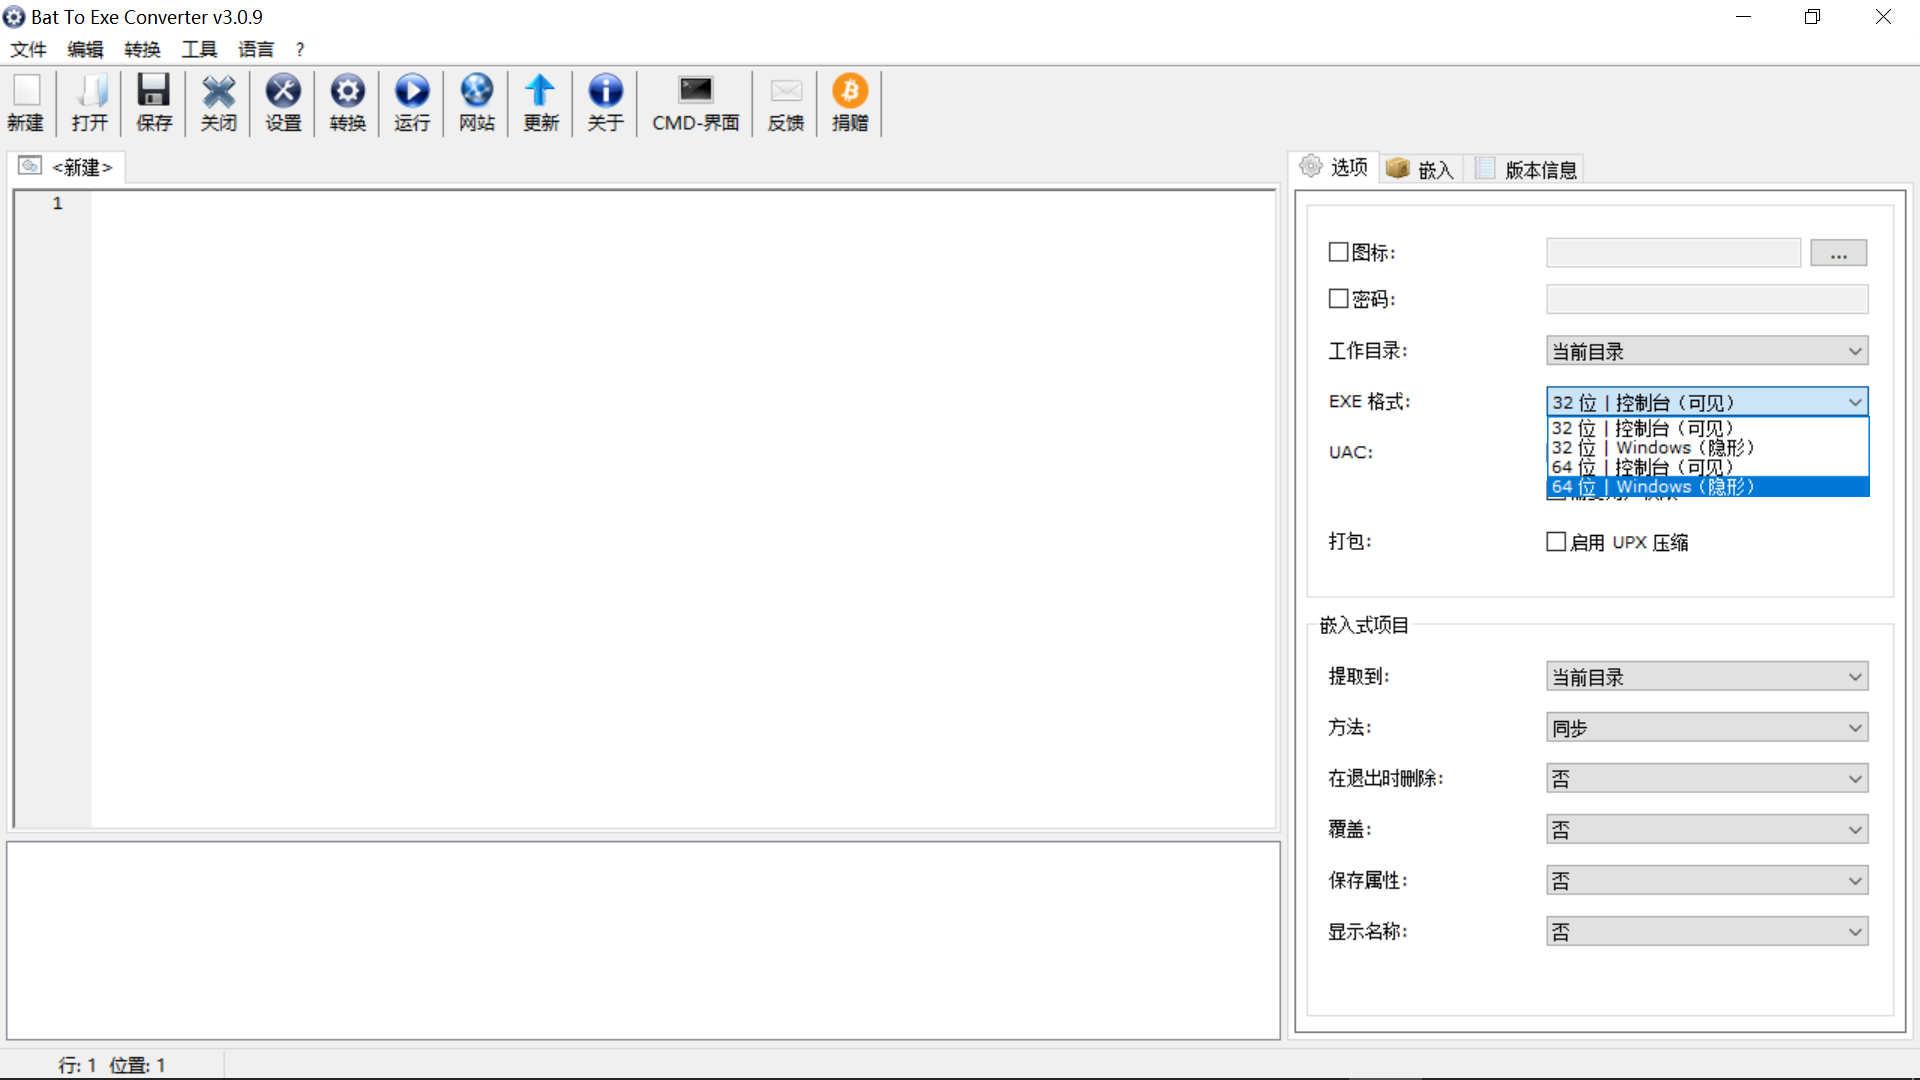Switch to the 版本信息 tab

pyautogui.click(x=1529, y=169)
